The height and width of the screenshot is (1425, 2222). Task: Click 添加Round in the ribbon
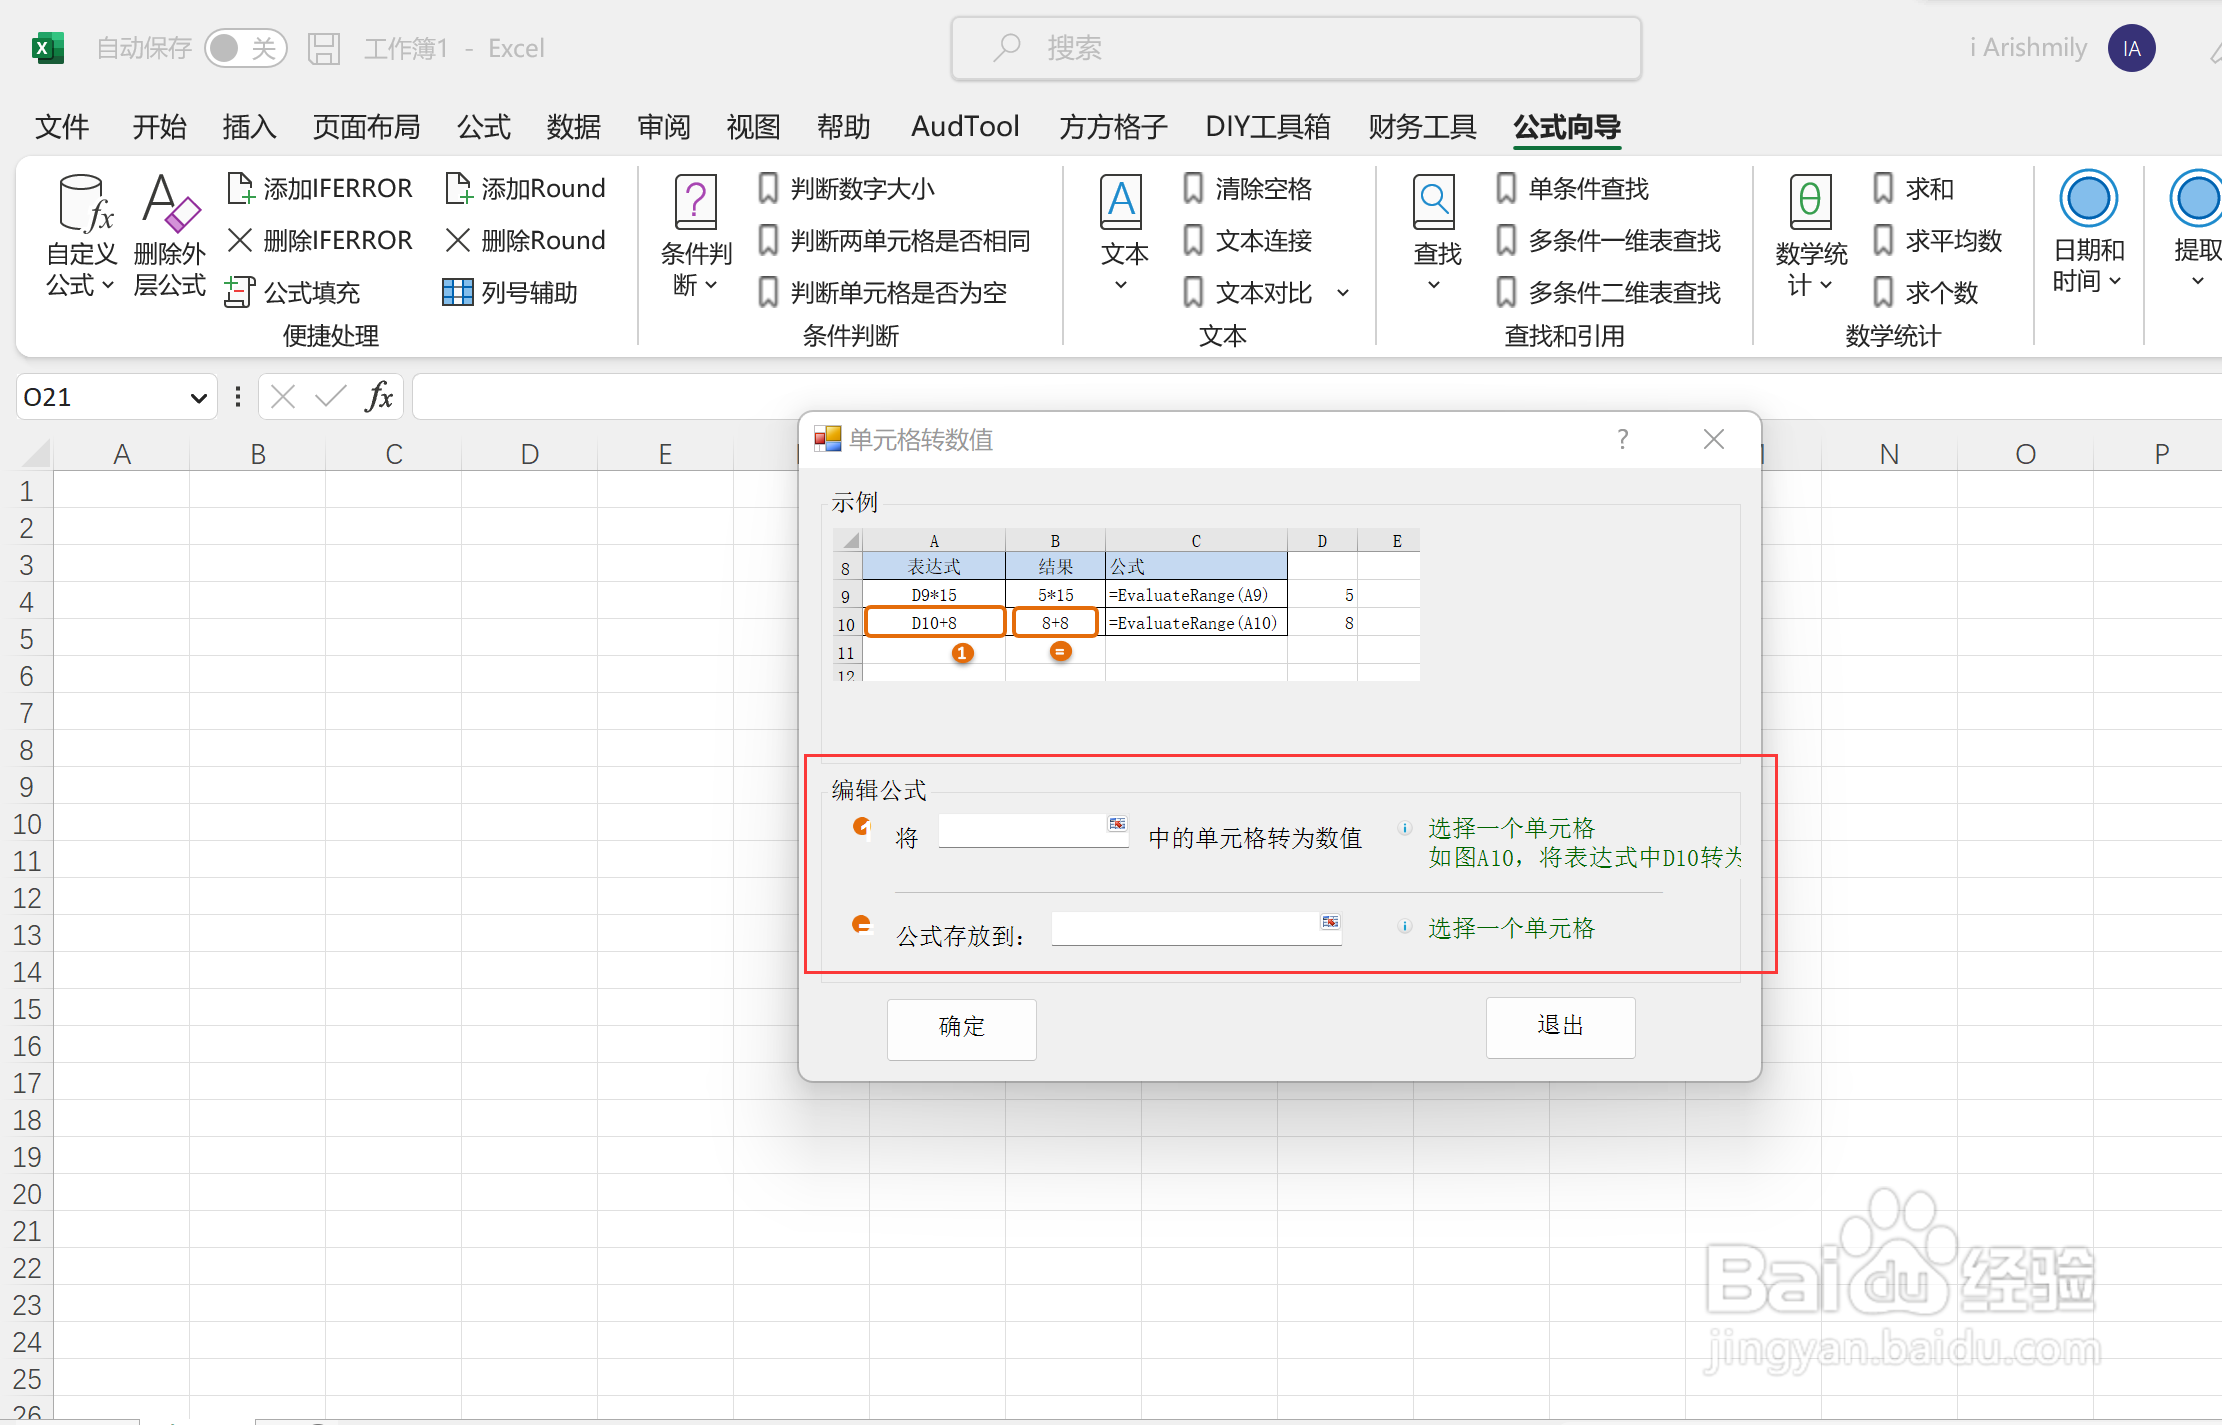tap(525, 188)
